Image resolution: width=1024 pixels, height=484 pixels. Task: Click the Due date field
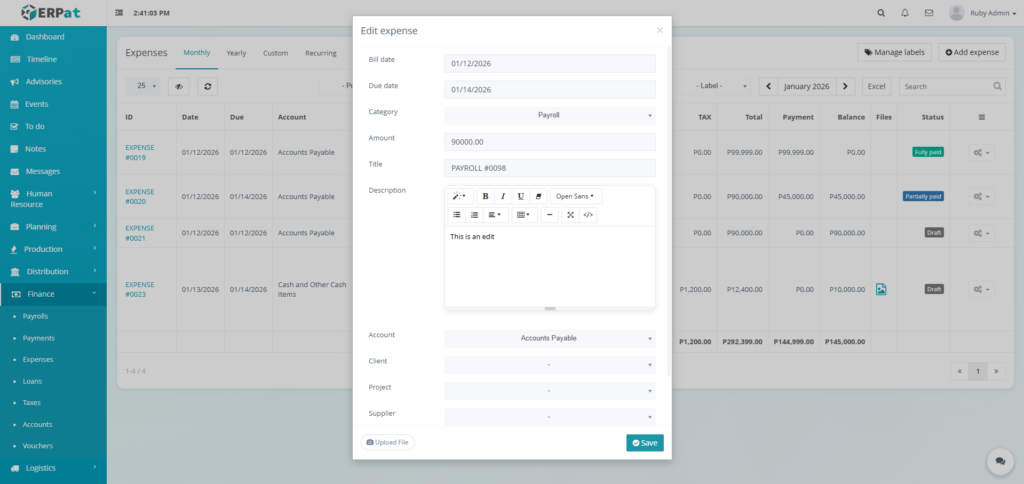click(550, 89)
